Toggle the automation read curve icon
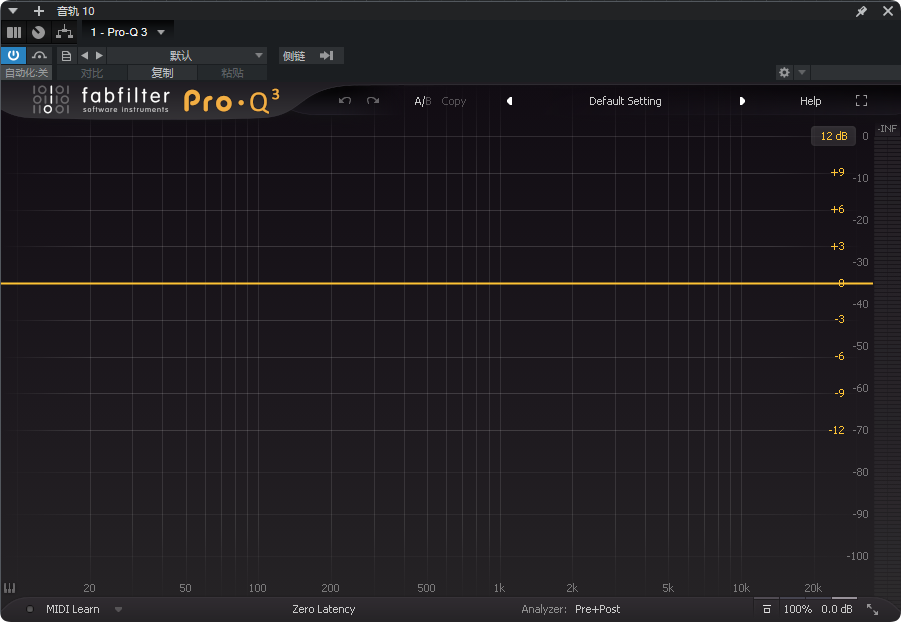The width and height of the screenshot is (901, 622). (39, 55)
